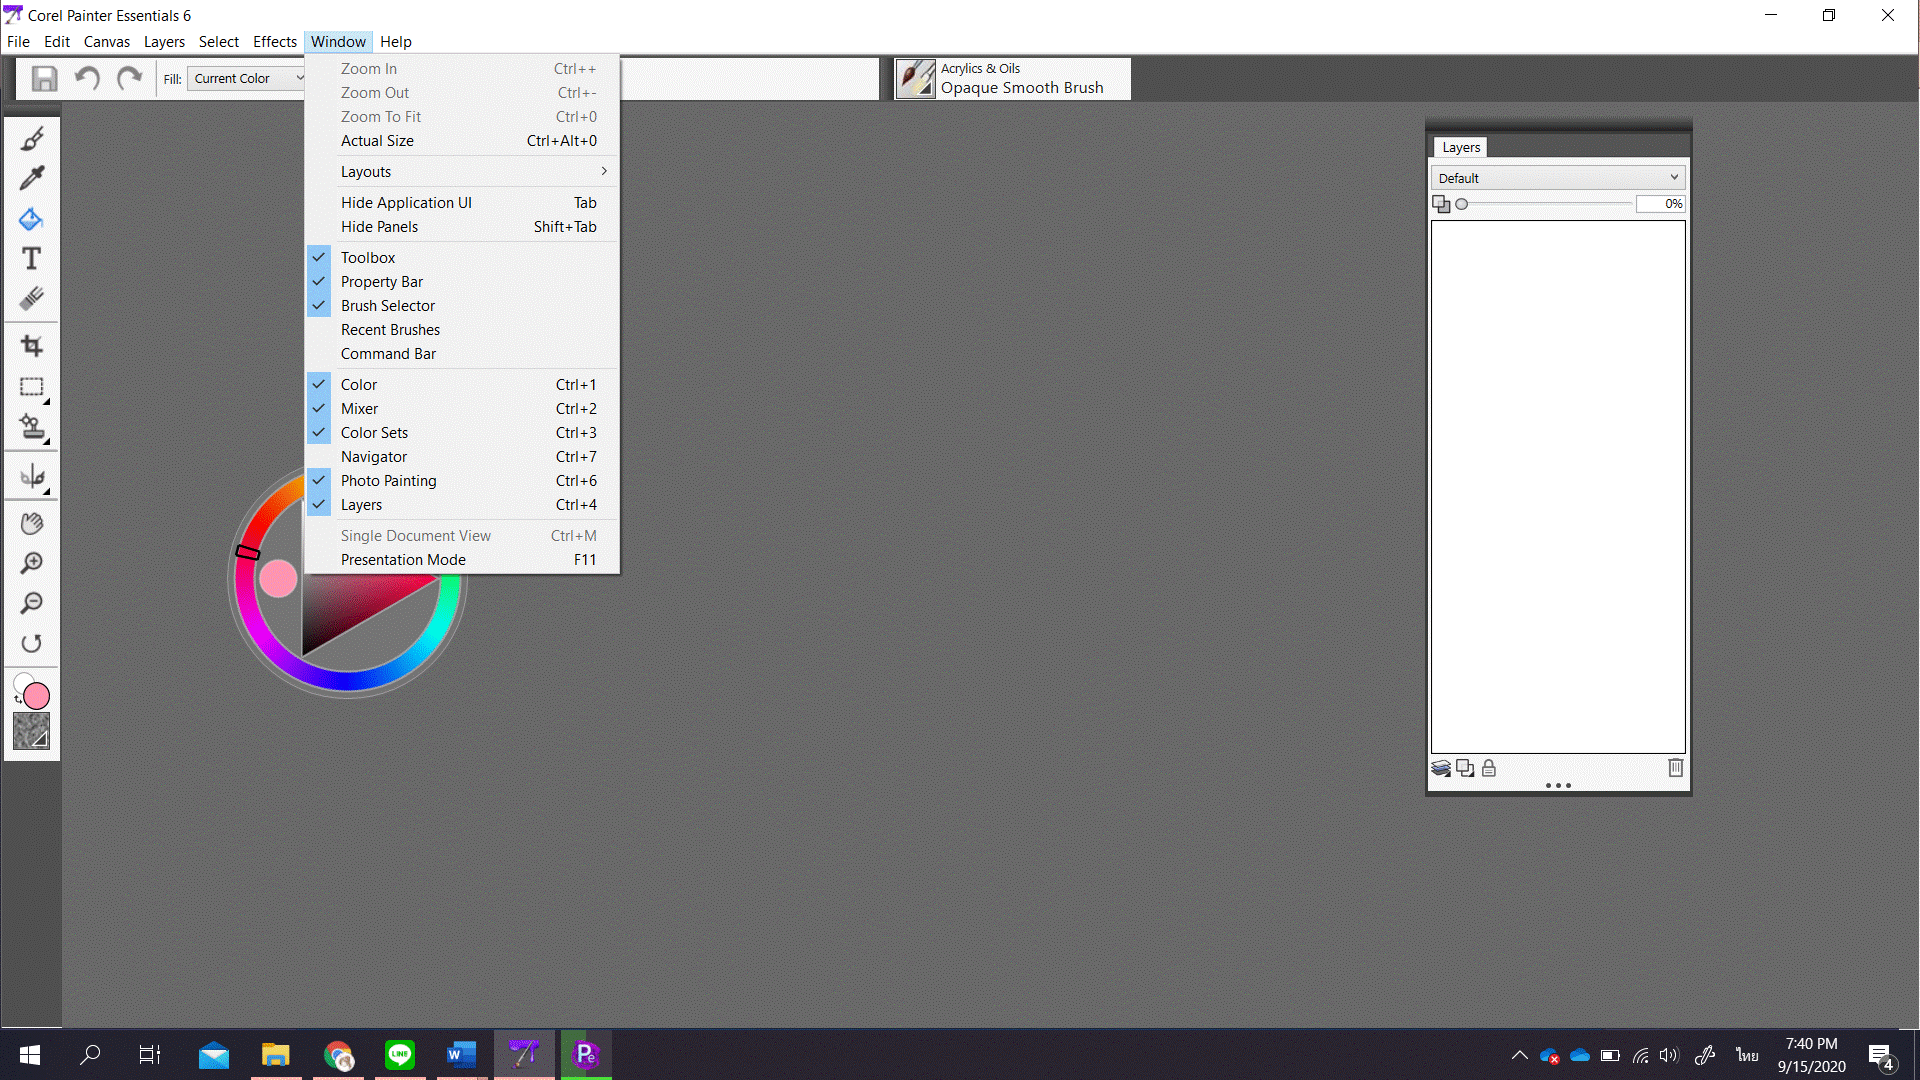Screen dimensions: 1920x1080
Task: Select the Dropper tool
Action: (x=32, y=178)
